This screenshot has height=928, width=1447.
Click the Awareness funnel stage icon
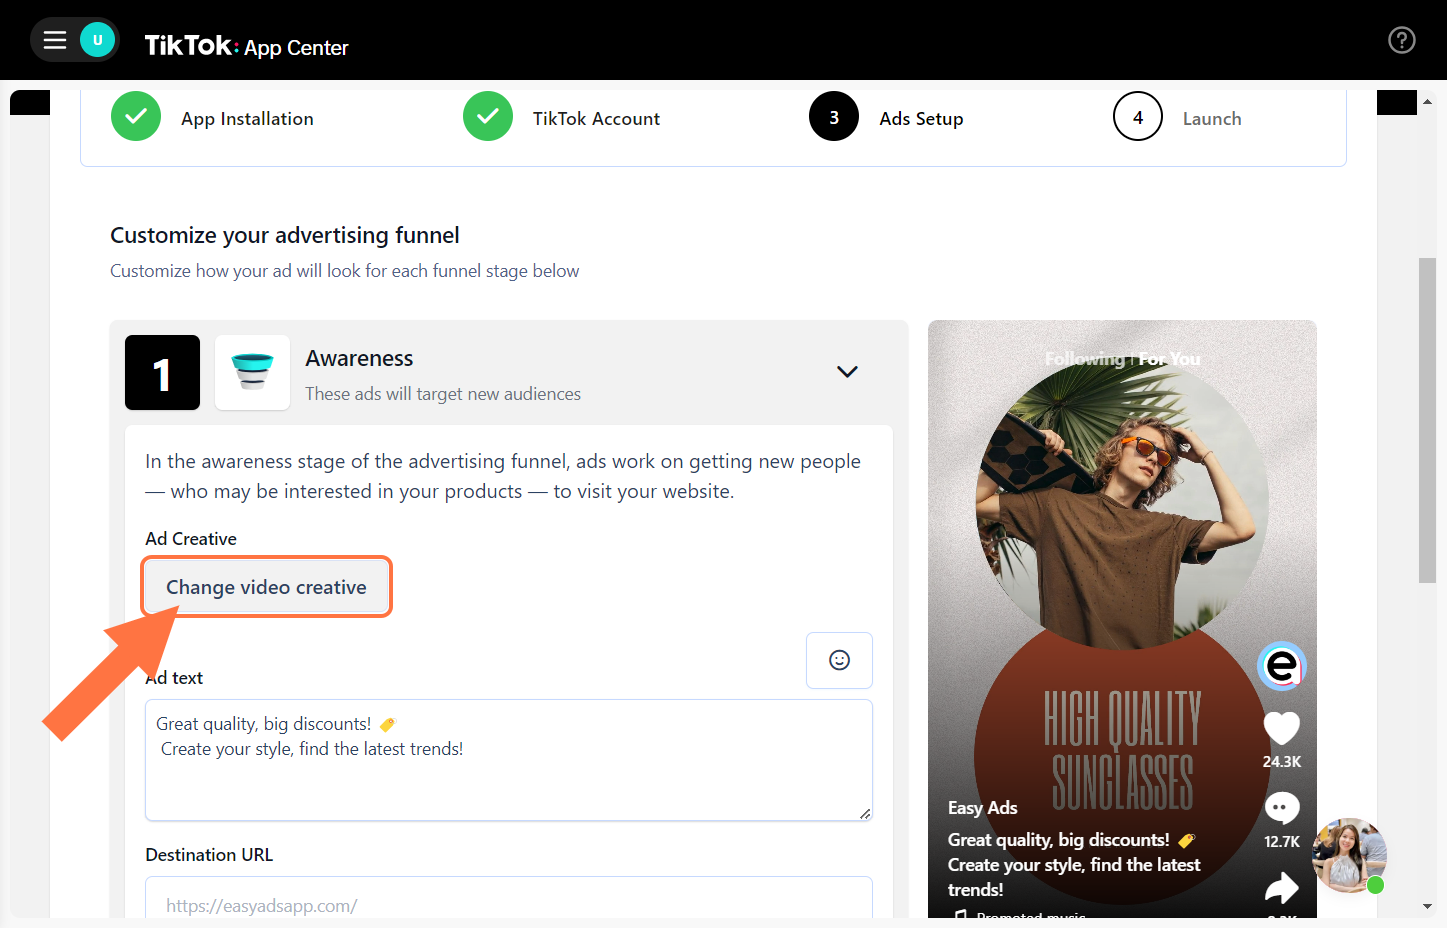point(252,372)
